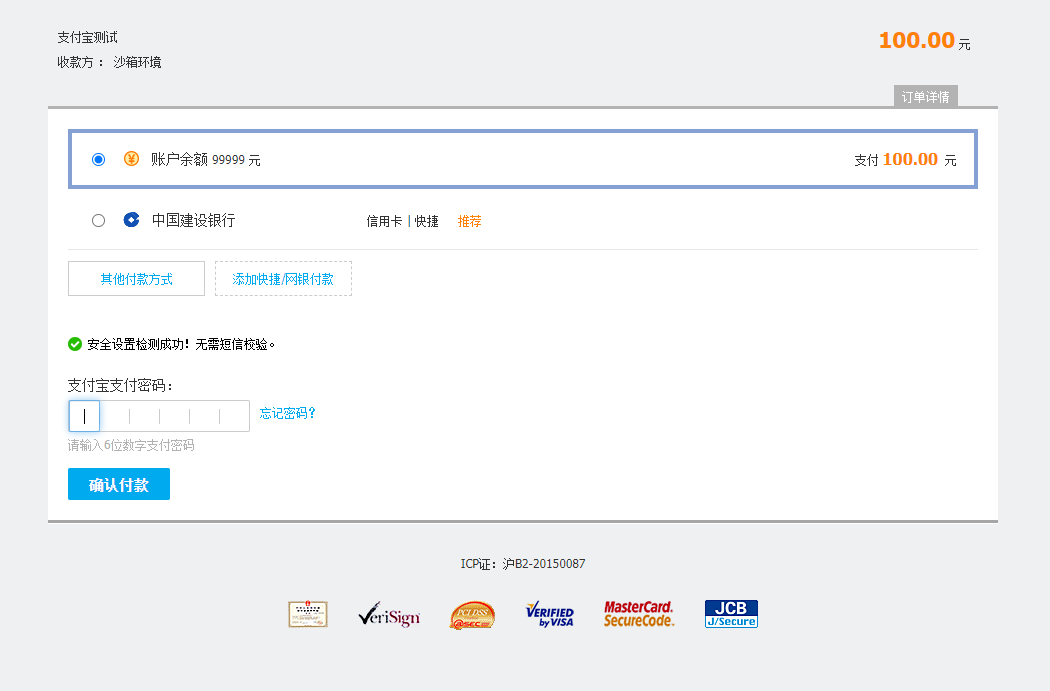Open 添加快捷/网银付款 to add a card
This screenshot has width=1050, height=691.
pyautogui.click(x=283, y=278)
